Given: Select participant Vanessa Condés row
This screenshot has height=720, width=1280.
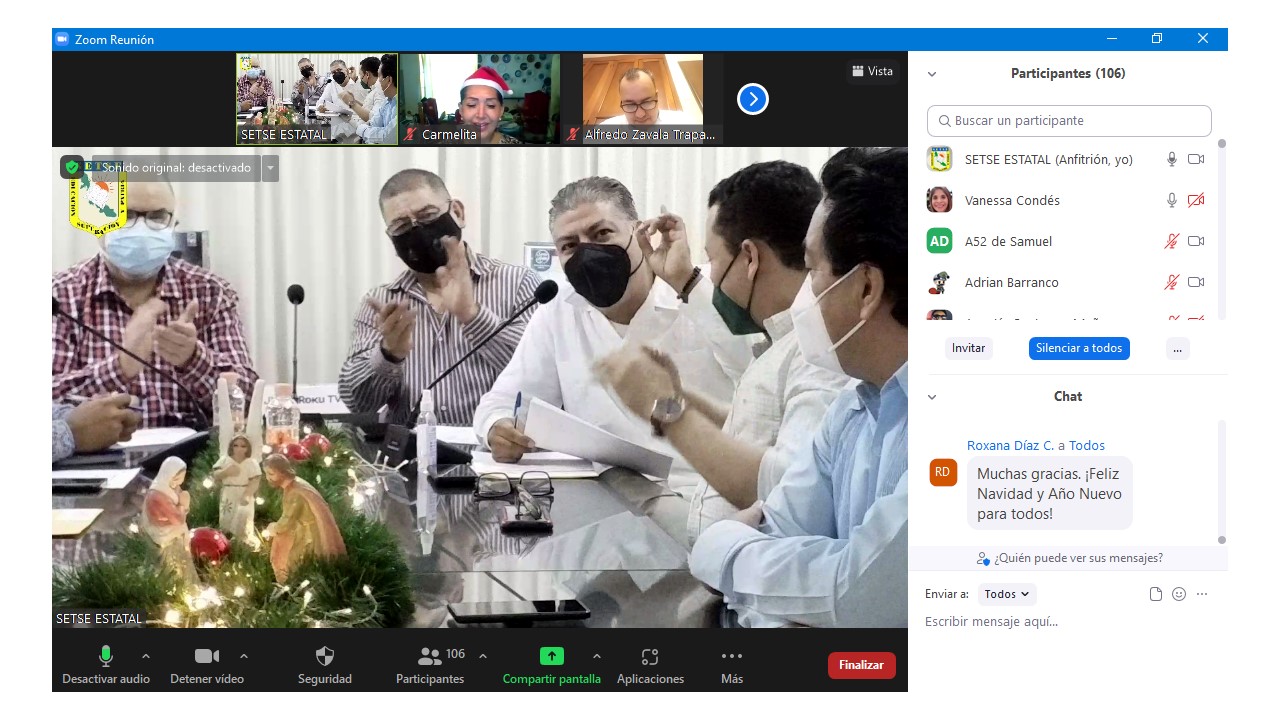Looking at the screenshot, I should coord(1067,200).
